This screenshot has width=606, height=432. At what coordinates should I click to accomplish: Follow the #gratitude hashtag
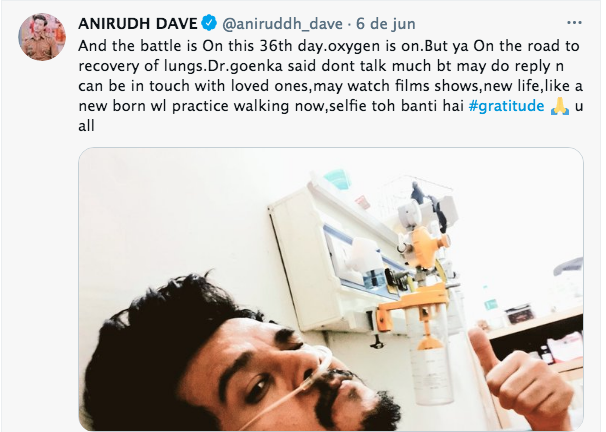506,106
